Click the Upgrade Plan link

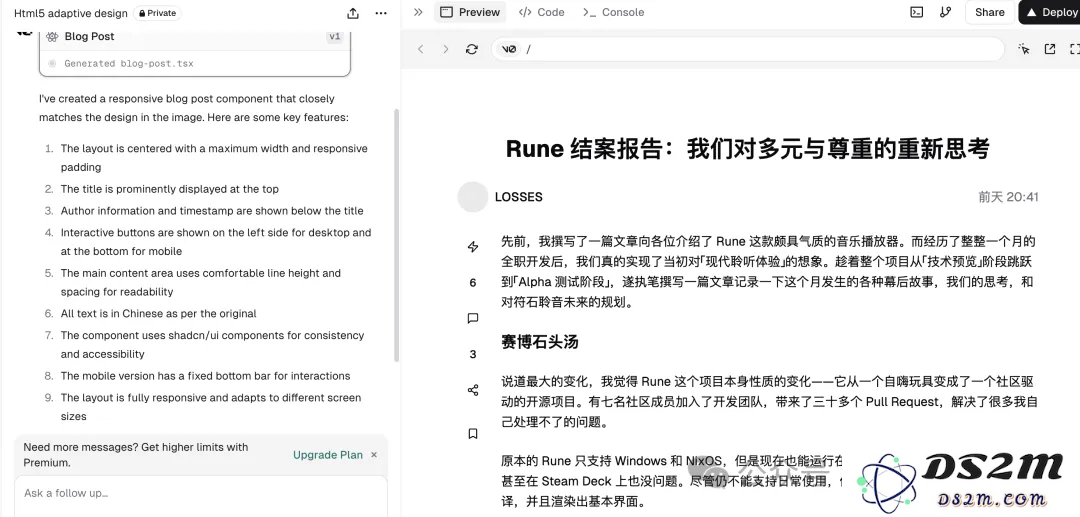point(328,454)
